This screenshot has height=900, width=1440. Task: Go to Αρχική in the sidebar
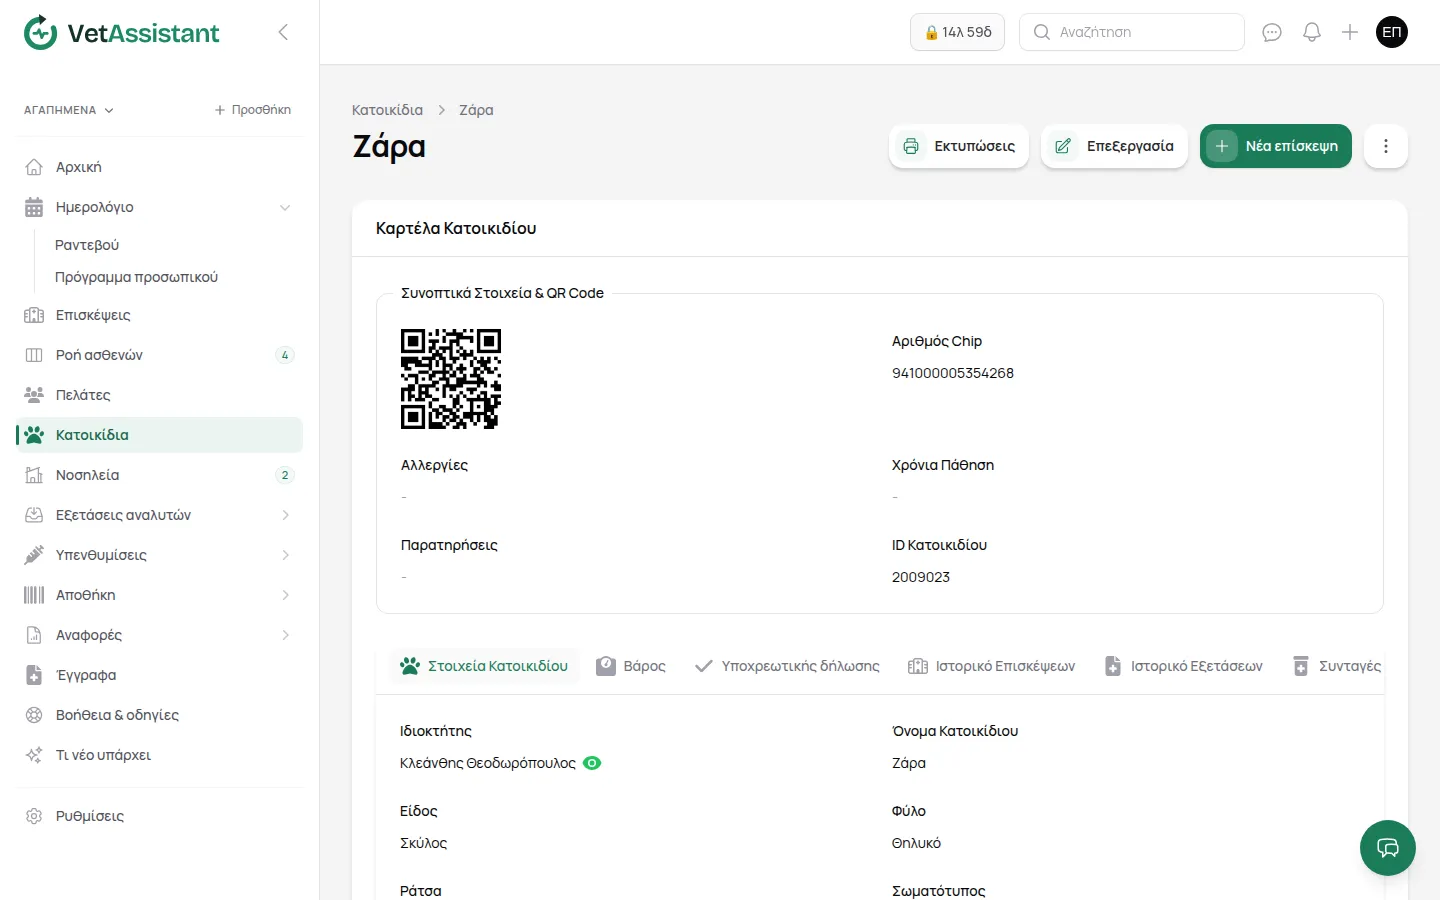click(x=159, y=167)
